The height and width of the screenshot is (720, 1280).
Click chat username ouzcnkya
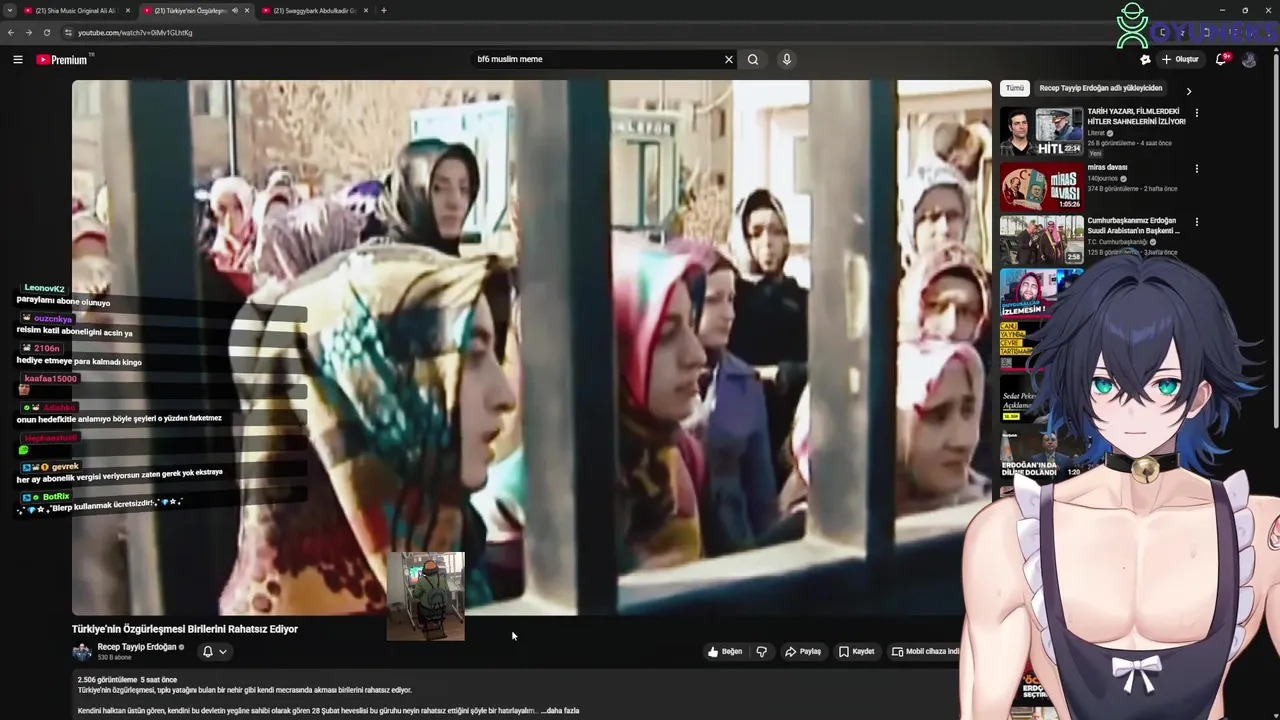(53, 319)
